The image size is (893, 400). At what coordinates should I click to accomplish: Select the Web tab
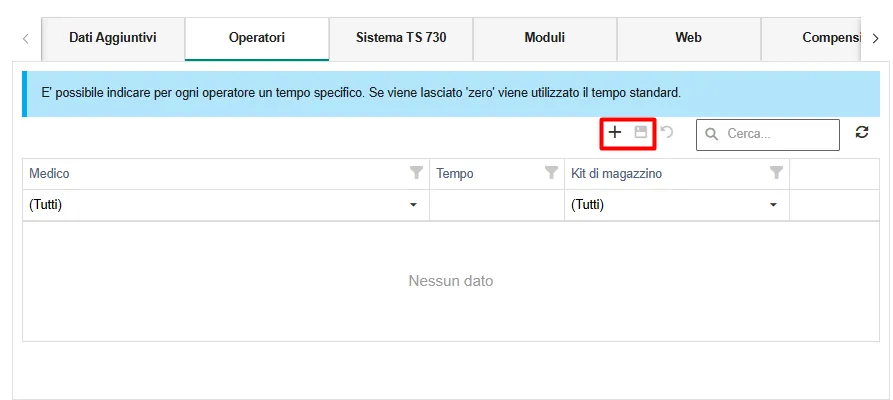click(688, 38)
